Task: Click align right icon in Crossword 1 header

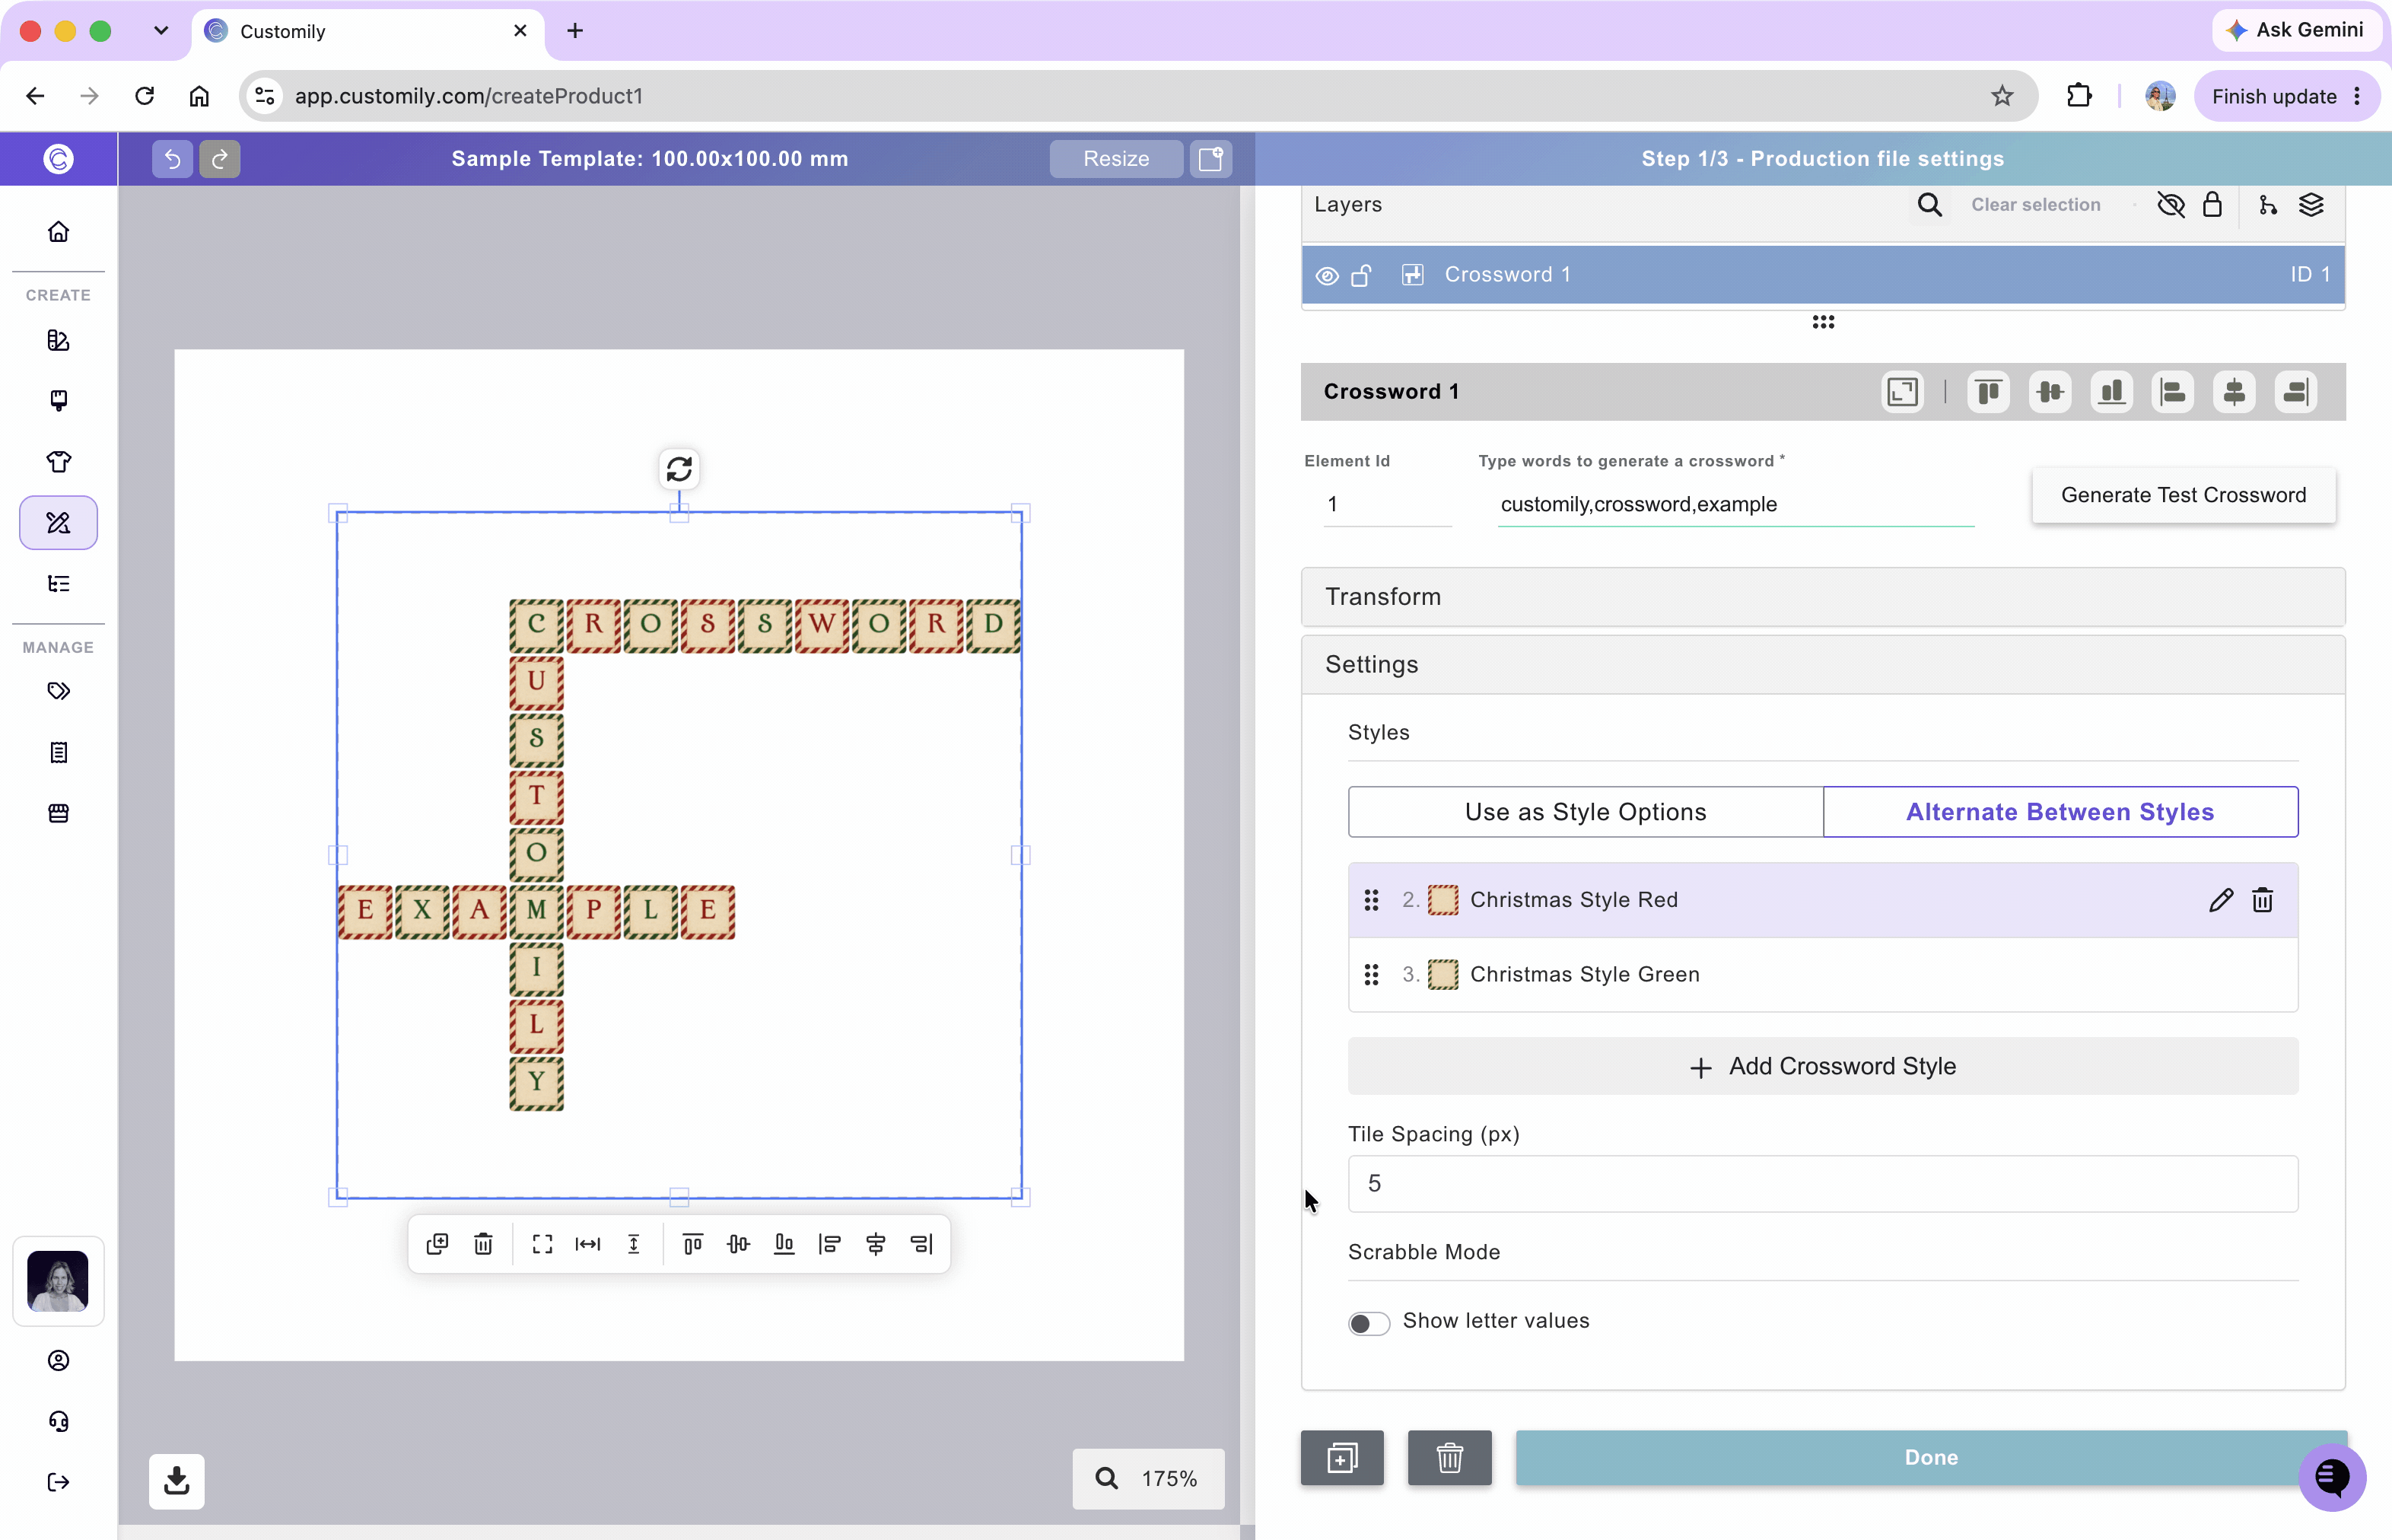Action: click(x=2296, y=392)
